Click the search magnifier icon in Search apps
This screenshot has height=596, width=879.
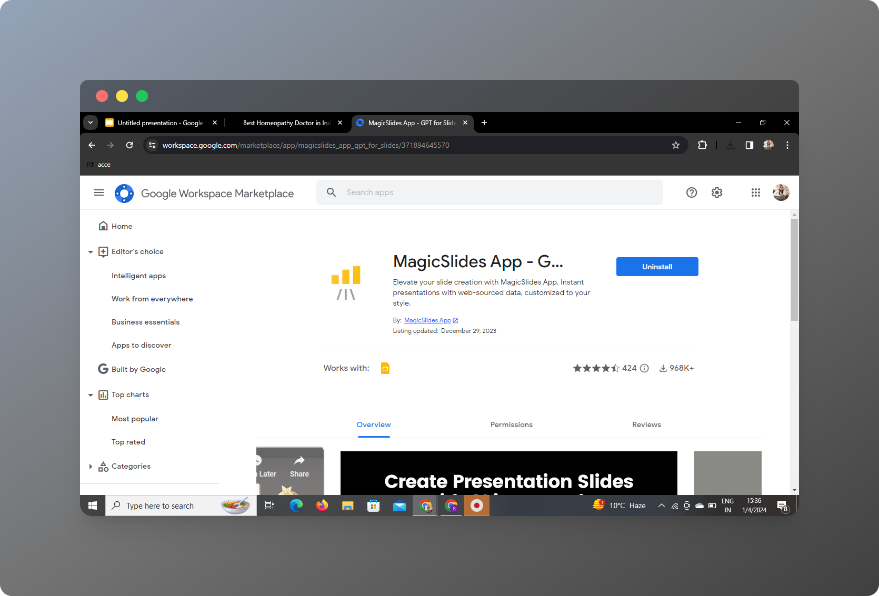(331, 192)
